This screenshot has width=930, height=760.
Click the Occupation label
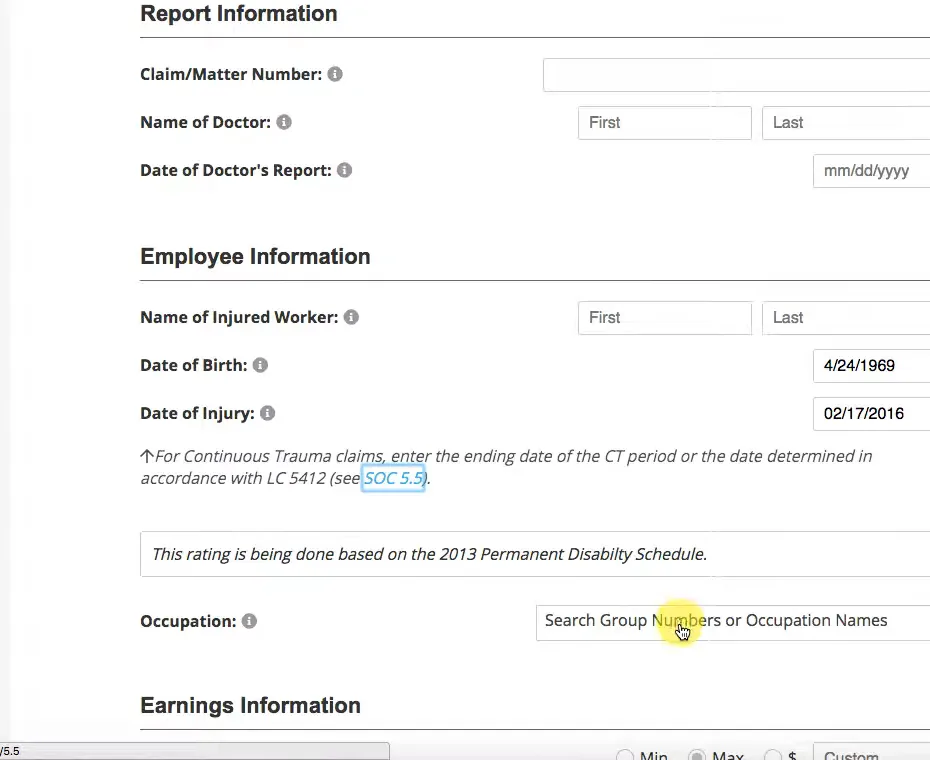188,621
